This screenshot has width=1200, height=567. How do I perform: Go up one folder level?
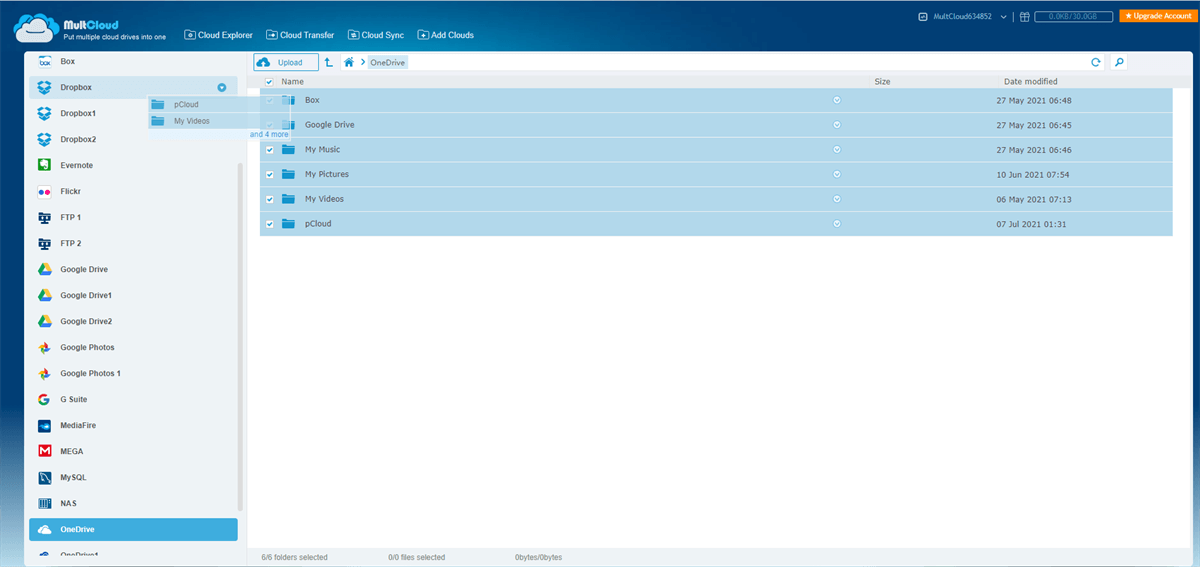click(x=329, y=62)
